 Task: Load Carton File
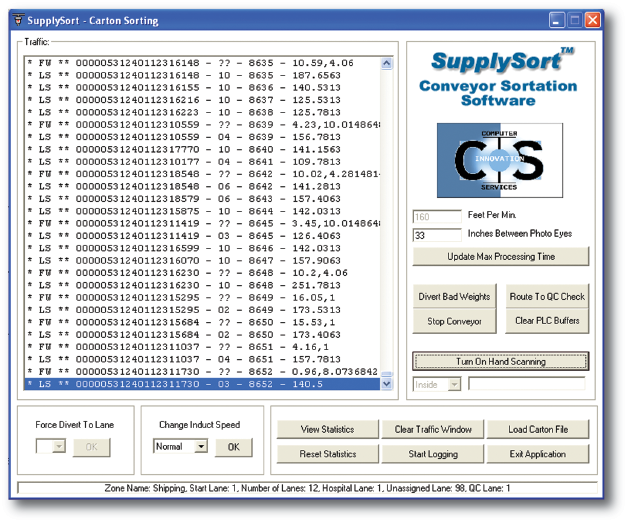point(539,430)
